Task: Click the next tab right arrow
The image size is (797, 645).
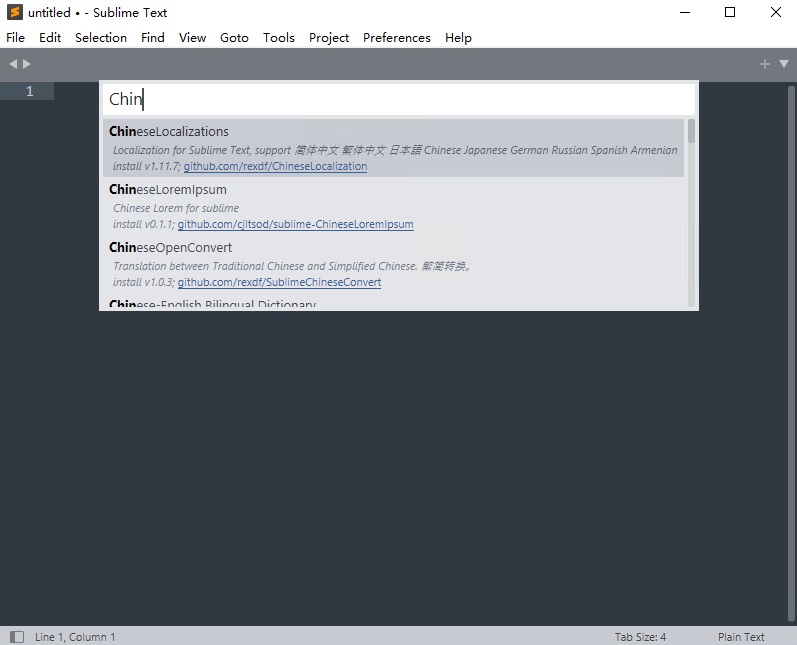Action: click(x=27, y=64)
